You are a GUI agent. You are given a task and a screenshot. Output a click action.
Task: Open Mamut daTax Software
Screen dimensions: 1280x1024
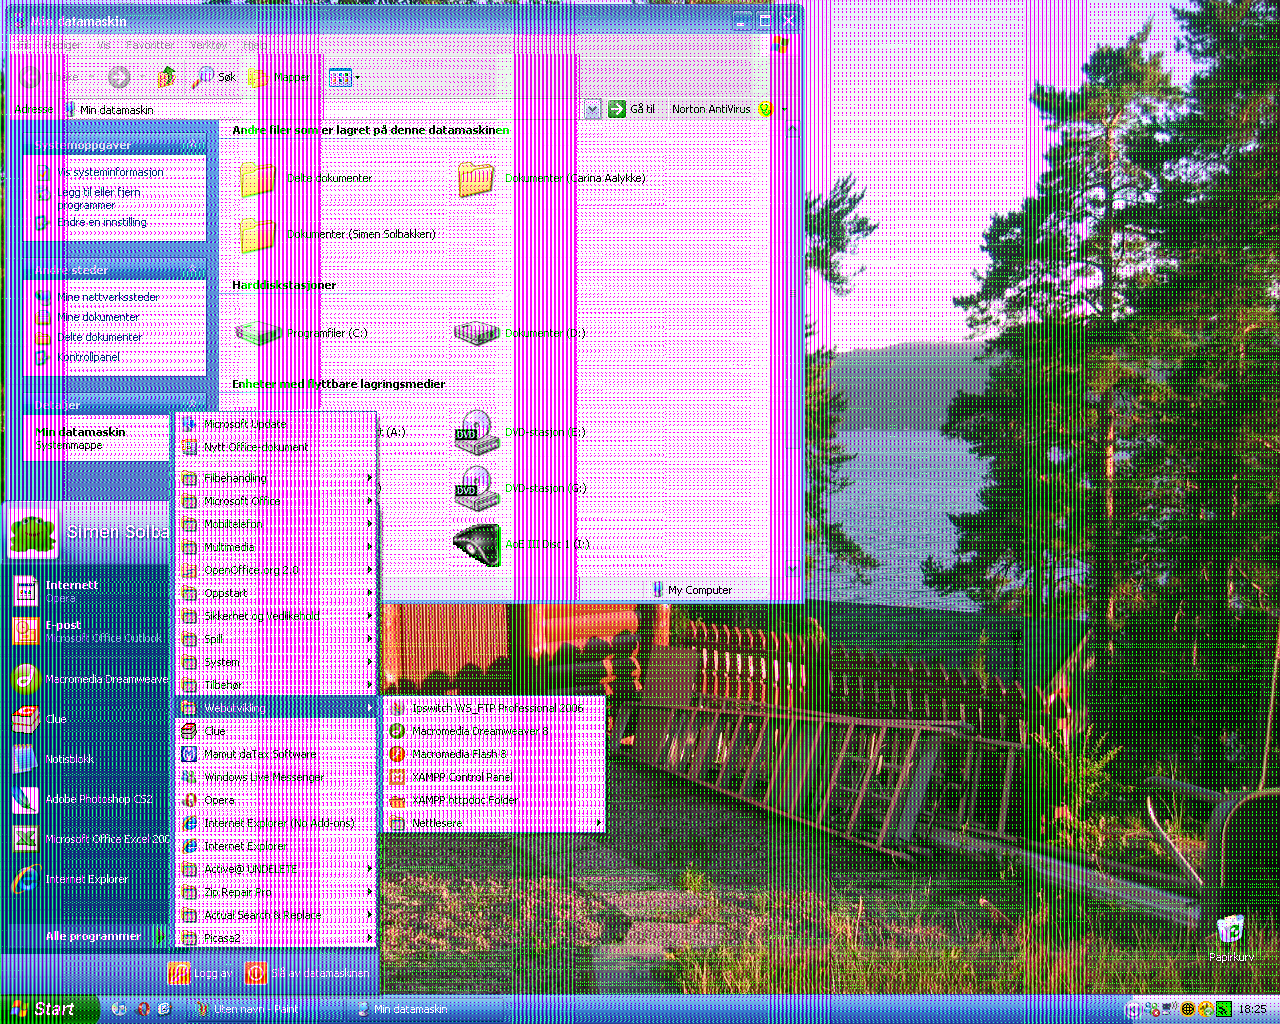[277, 754]
